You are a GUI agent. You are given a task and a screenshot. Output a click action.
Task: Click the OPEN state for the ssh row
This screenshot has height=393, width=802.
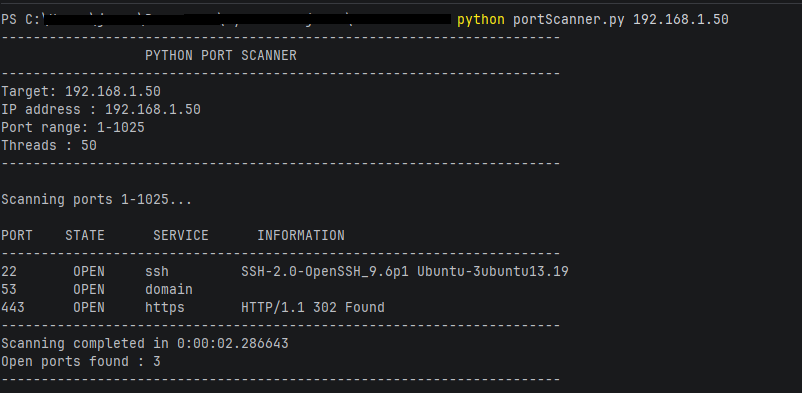pos(89,272)
